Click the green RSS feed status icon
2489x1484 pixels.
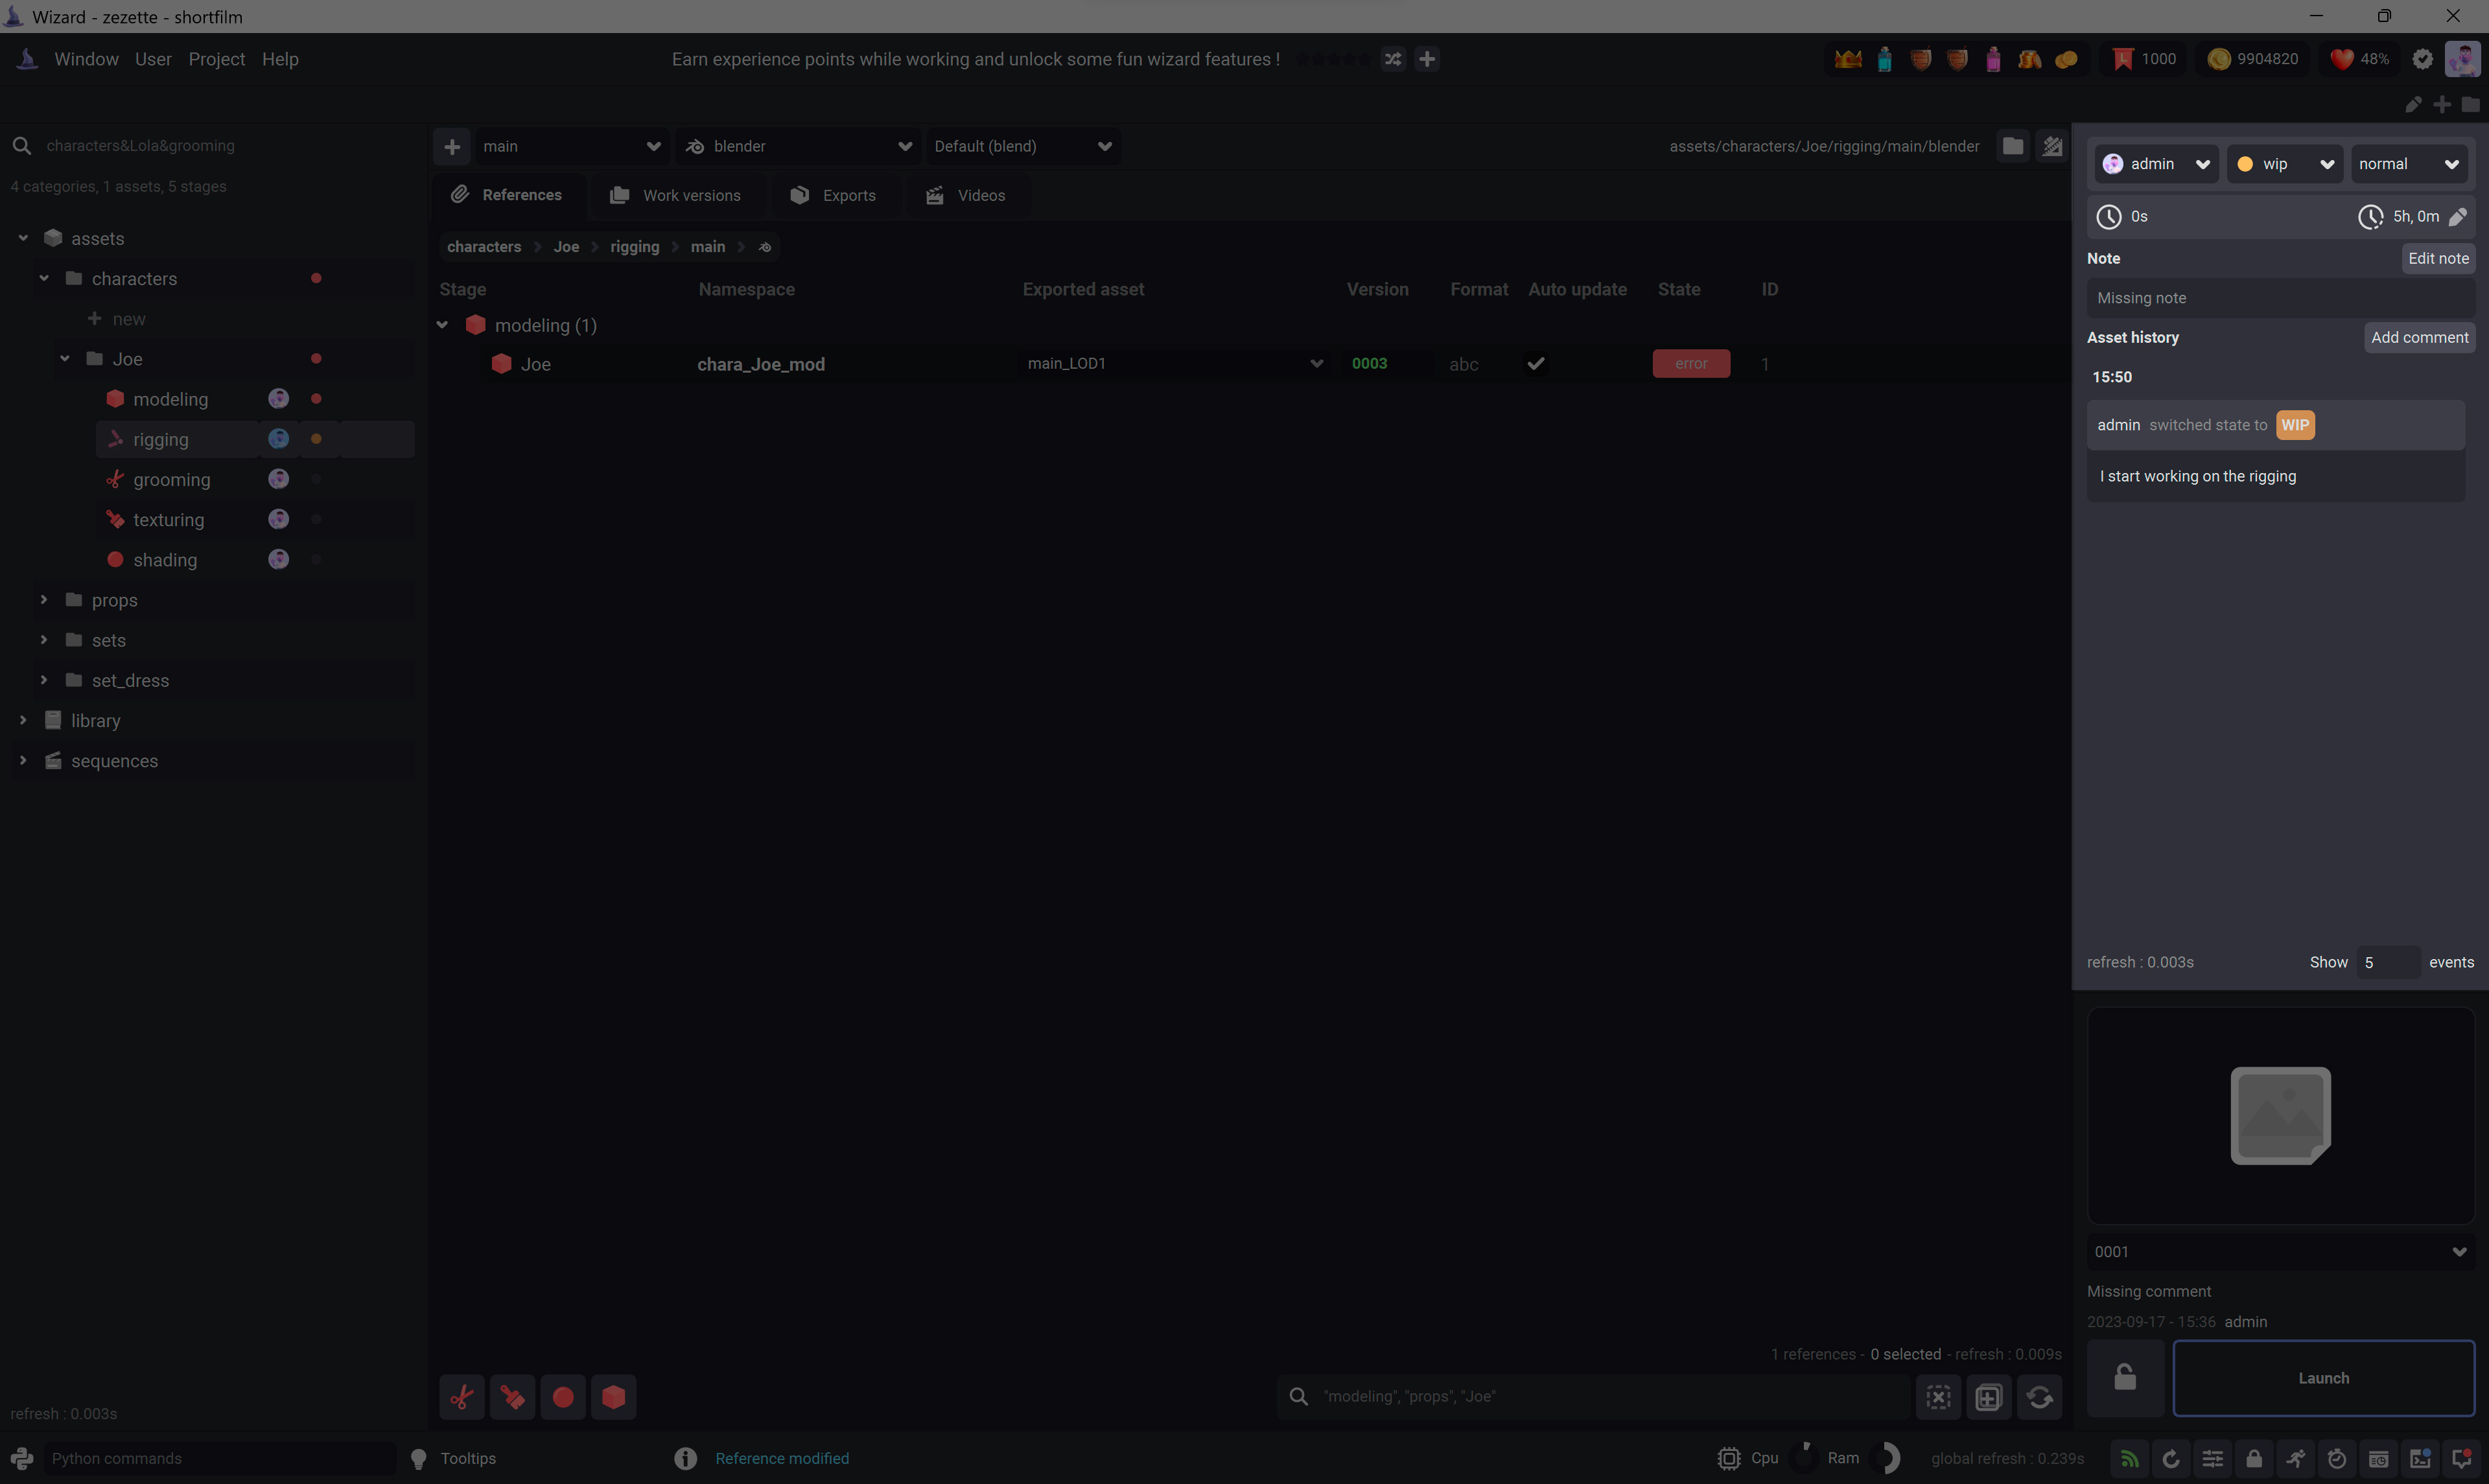[2129, 1459]
